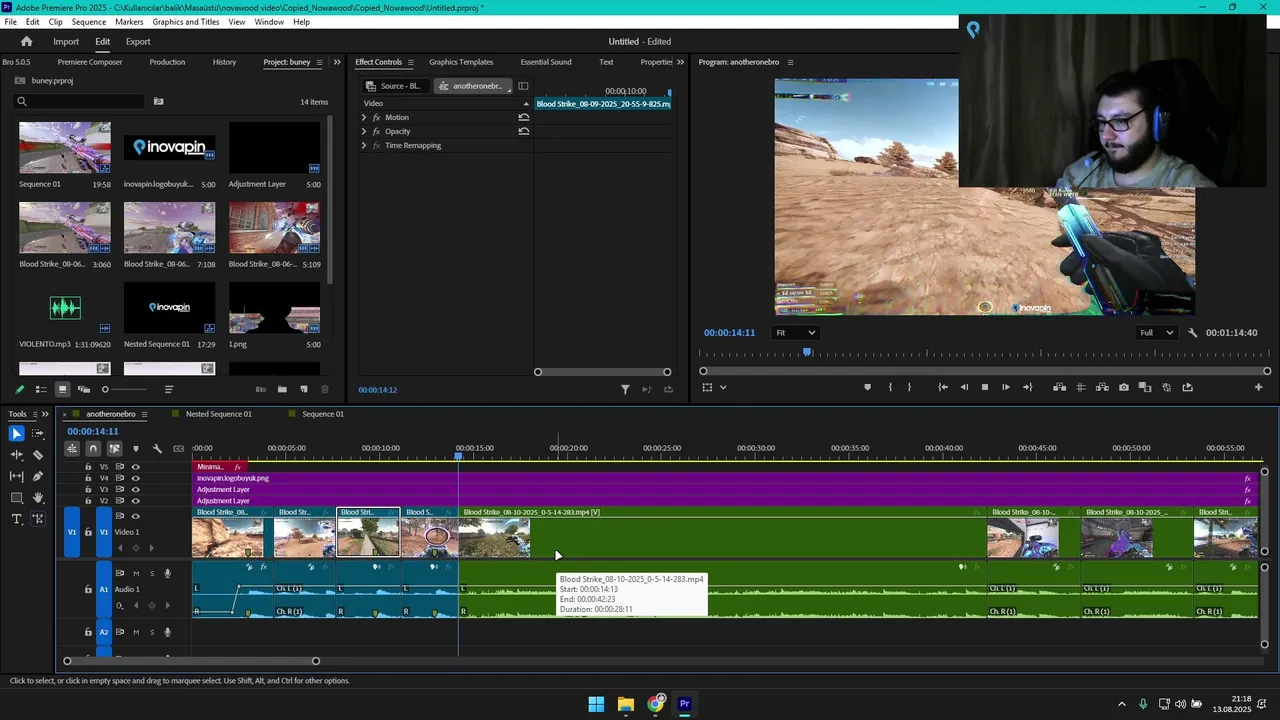Lock the V3 track
1280x720 pixels.
[88, 490]
